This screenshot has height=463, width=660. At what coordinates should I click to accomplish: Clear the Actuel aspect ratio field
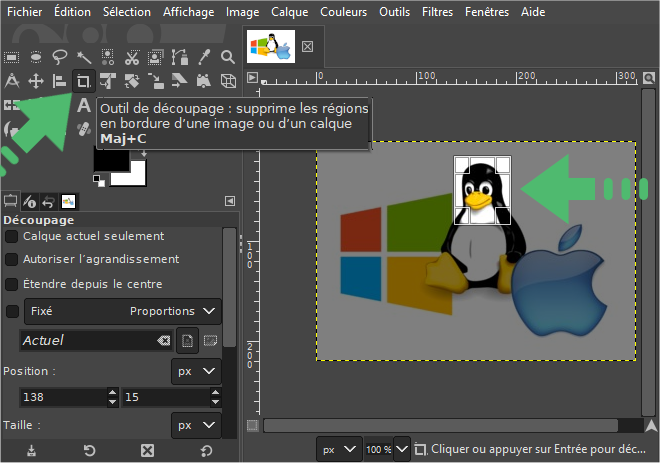tap(164, 341)
